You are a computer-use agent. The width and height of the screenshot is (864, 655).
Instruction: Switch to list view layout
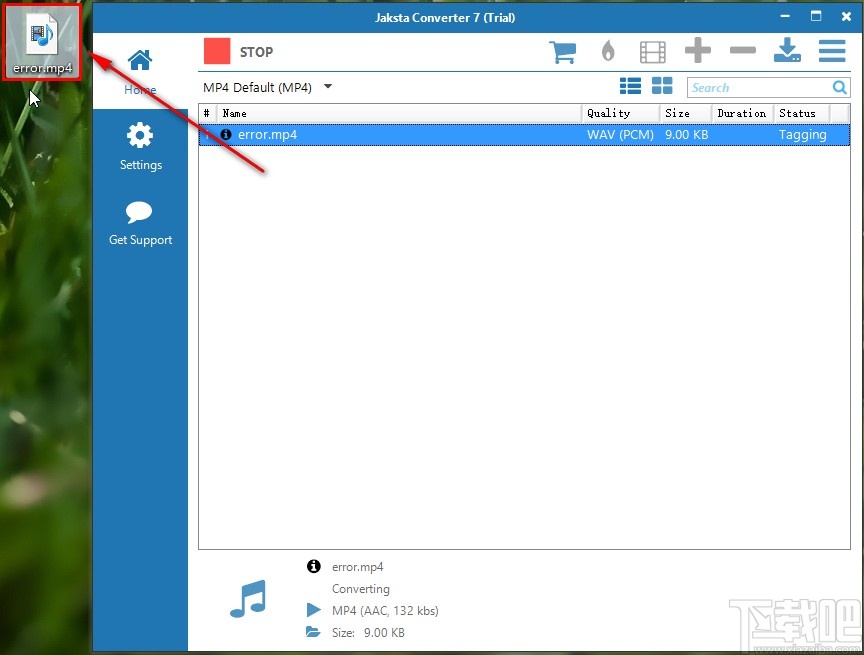click(630, 86)
